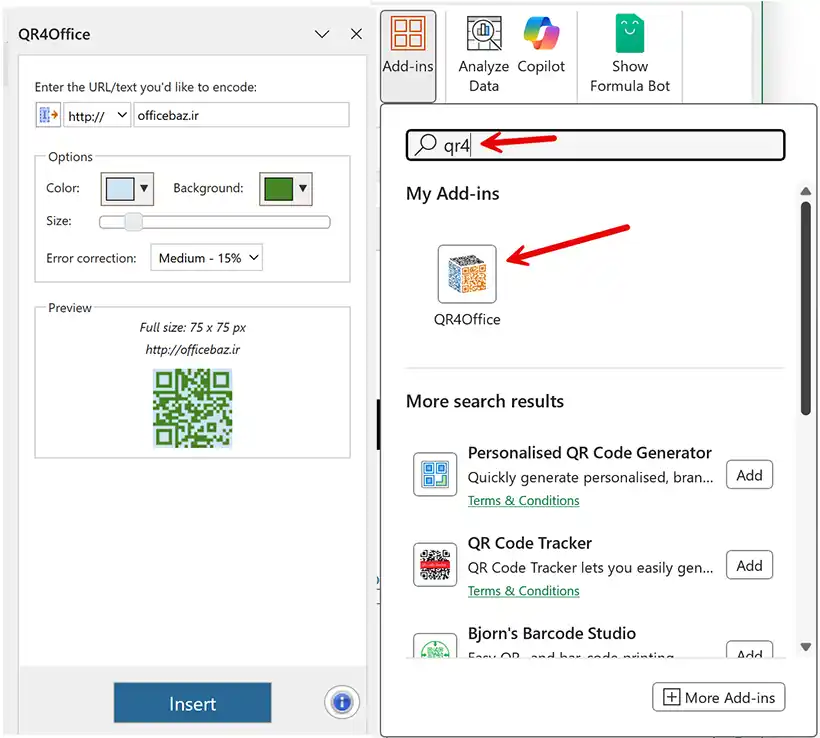Open the Background color dropdown arrow
The image size is (820, 738).
[303, 188]
